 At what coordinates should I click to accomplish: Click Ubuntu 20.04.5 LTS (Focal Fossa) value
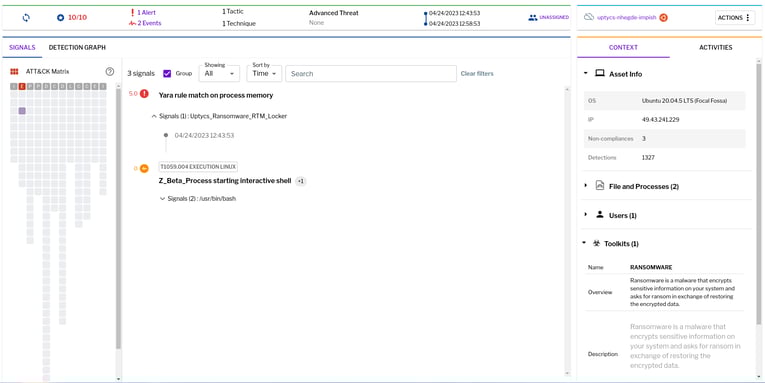click(x=684, y=101)
